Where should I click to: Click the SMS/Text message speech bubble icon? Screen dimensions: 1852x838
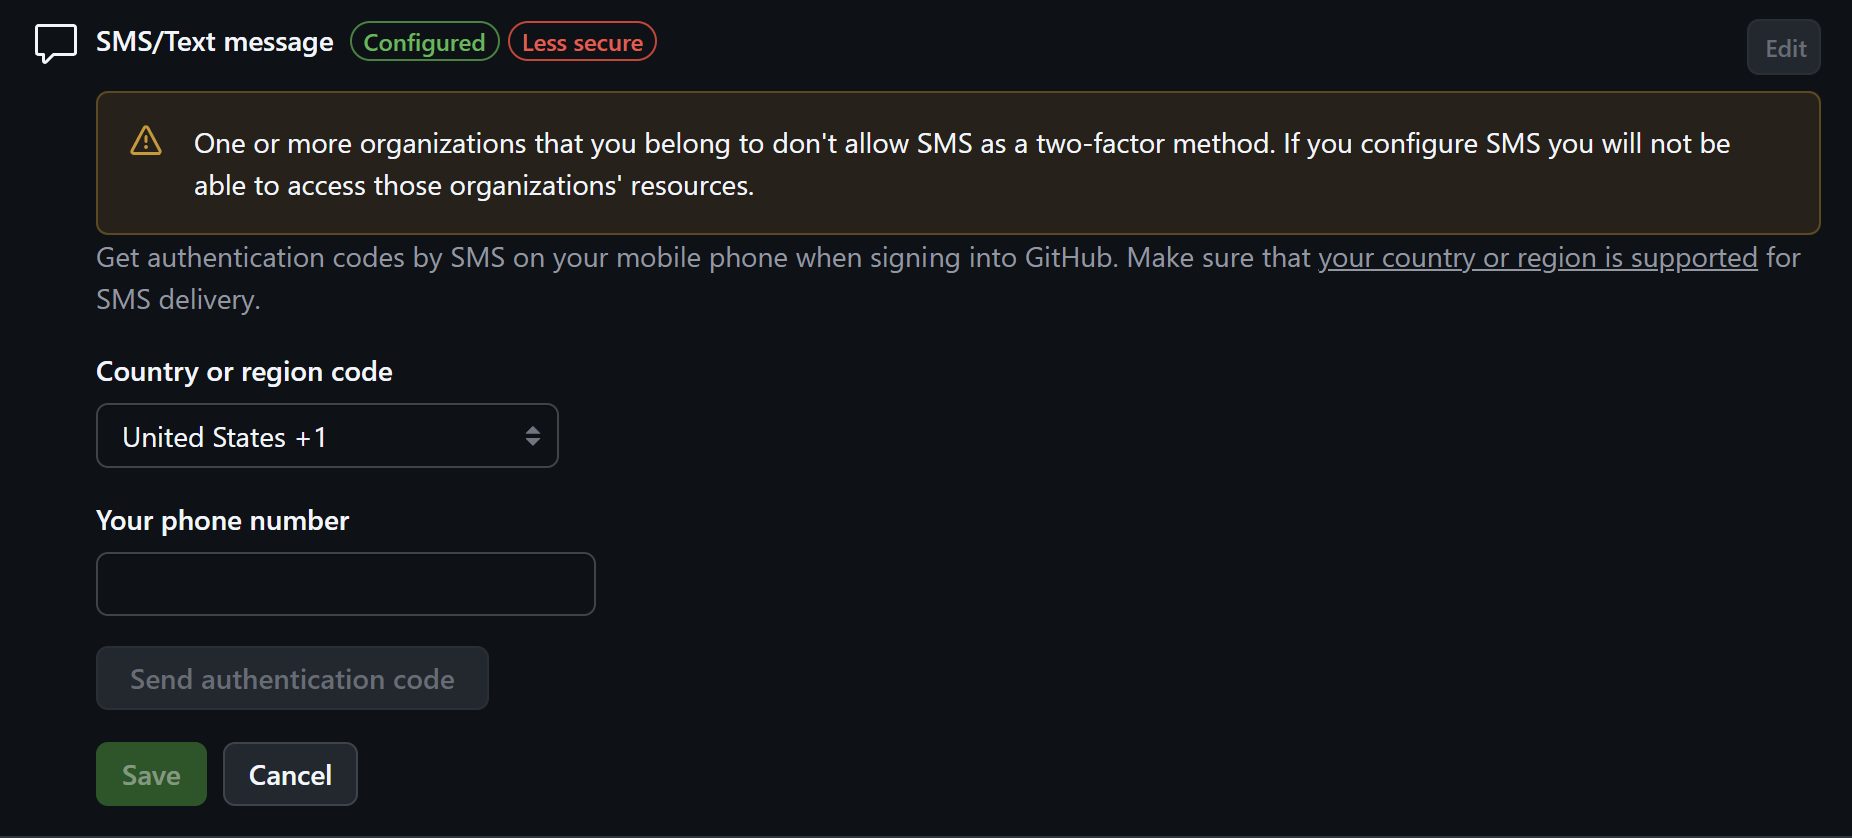(x=55, y=42)
